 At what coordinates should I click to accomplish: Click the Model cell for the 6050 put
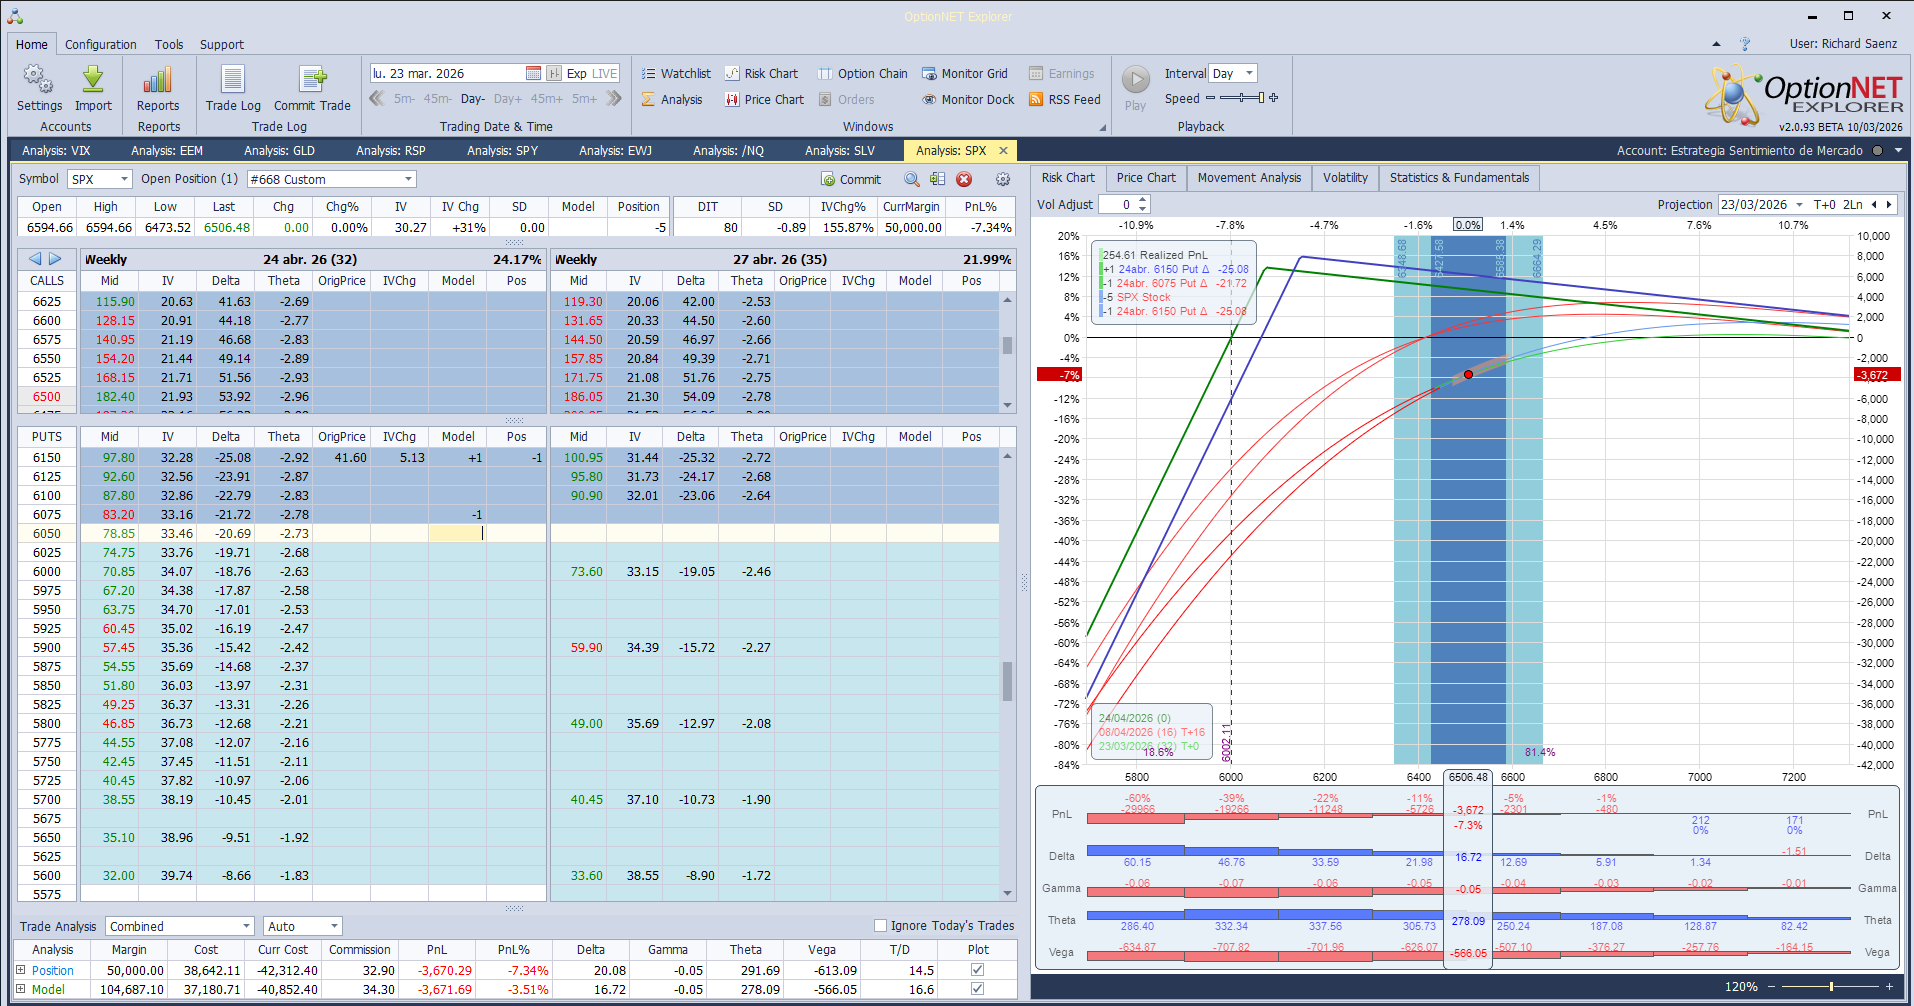coord(457,534)
